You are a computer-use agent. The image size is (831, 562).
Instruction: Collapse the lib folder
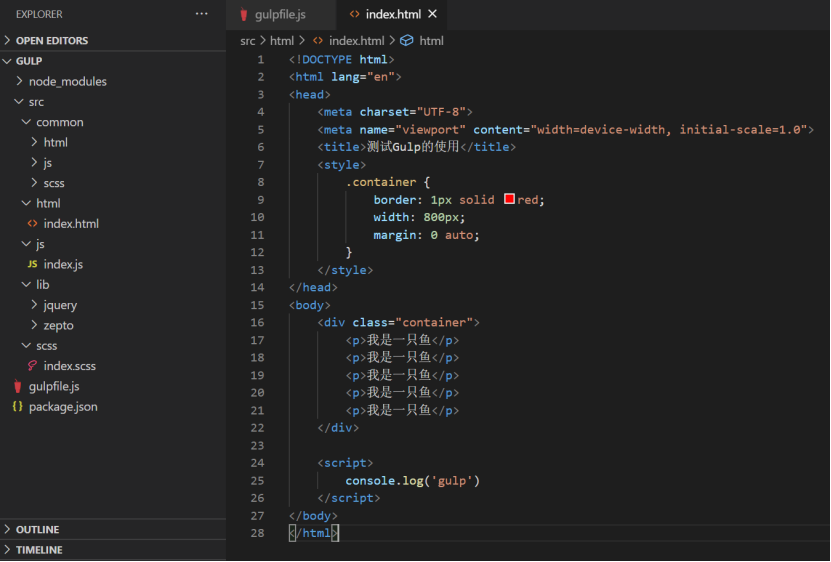click(113, 285)
